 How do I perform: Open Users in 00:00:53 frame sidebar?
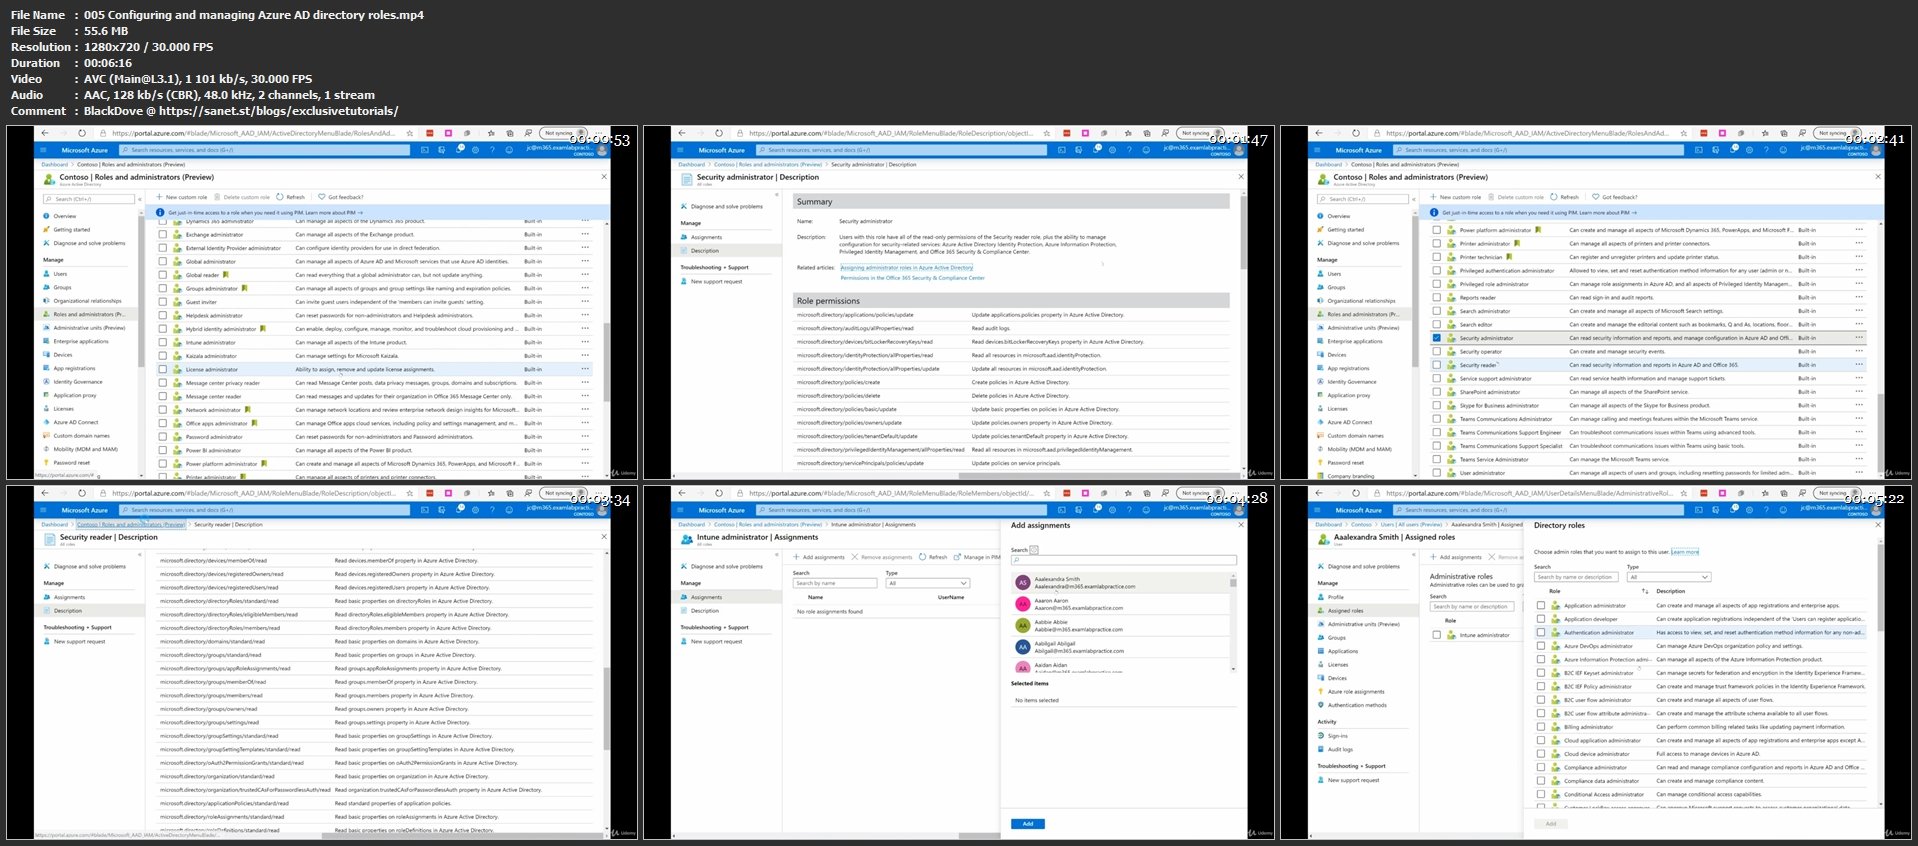[60, 274]
